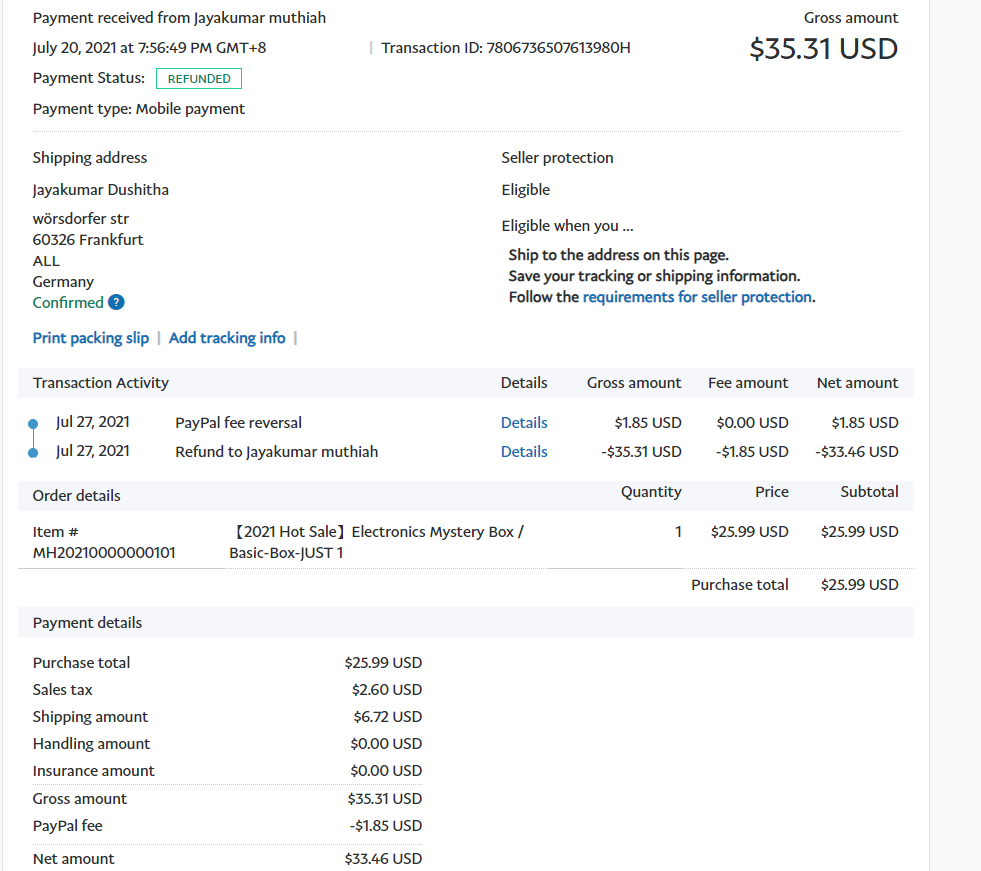Click the PayPal fee reversal activity label
The image size is (981, 871).
point(238,423)
